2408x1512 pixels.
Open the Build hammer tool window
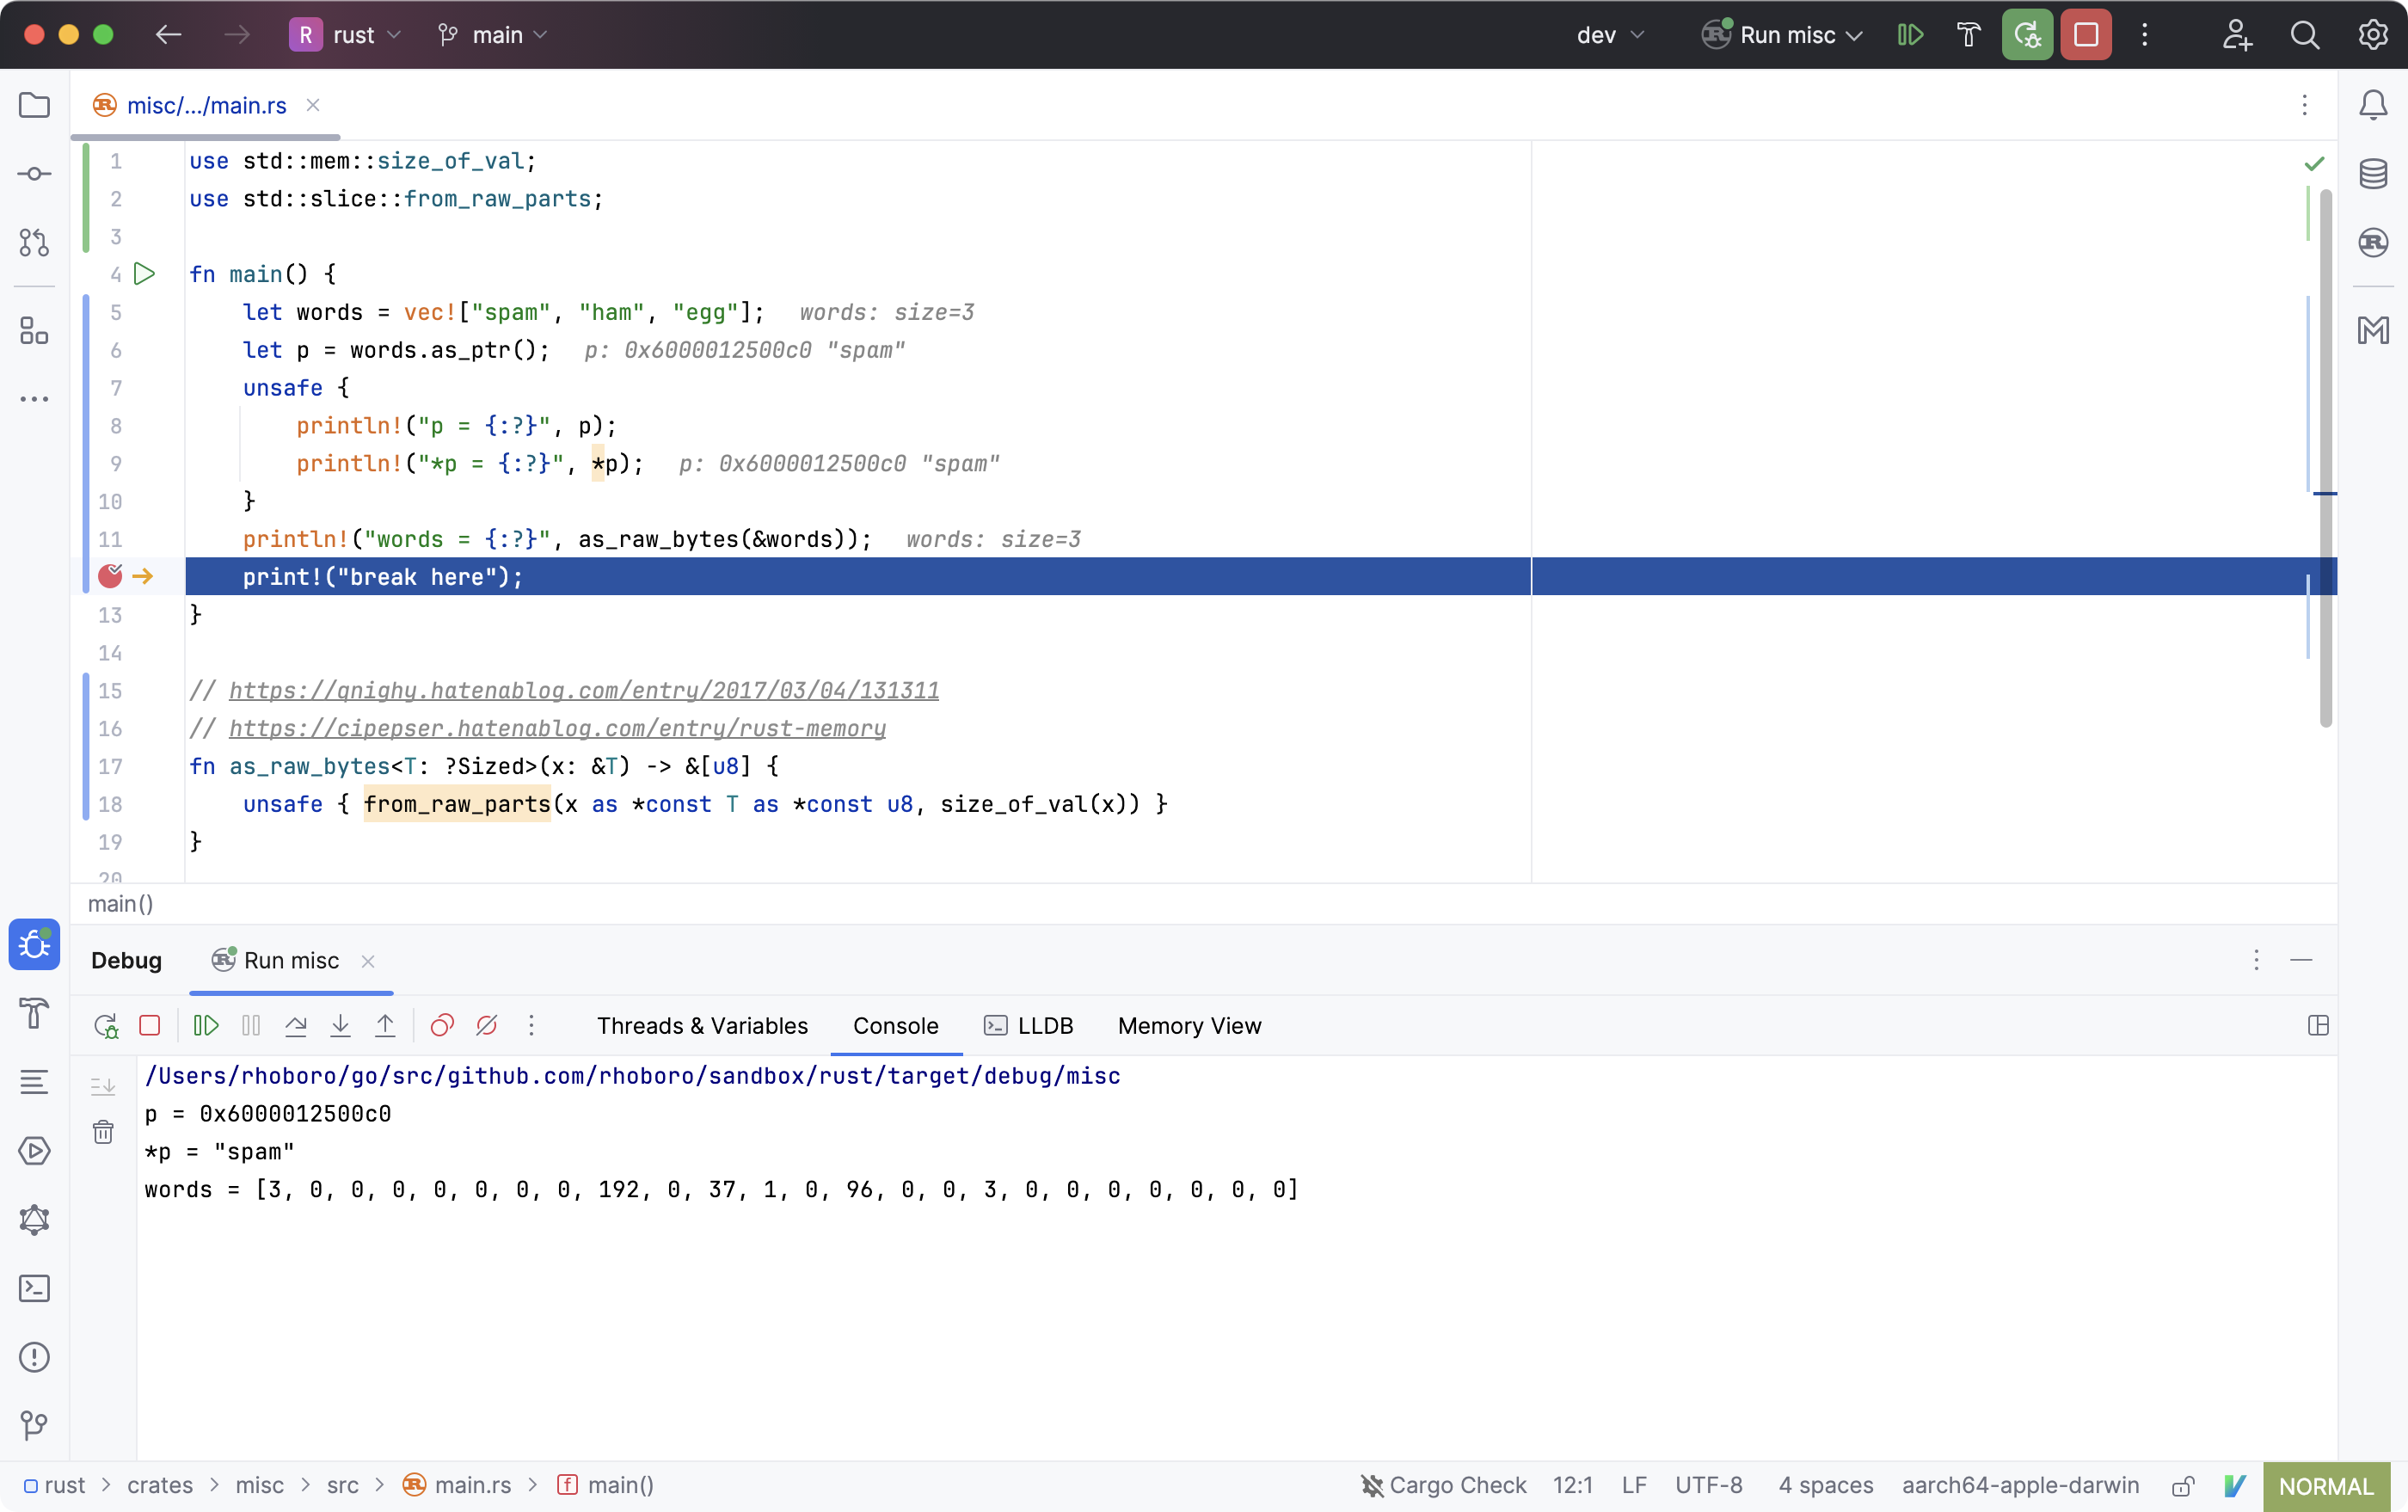pyautogui.click(x=34, y=1013)
